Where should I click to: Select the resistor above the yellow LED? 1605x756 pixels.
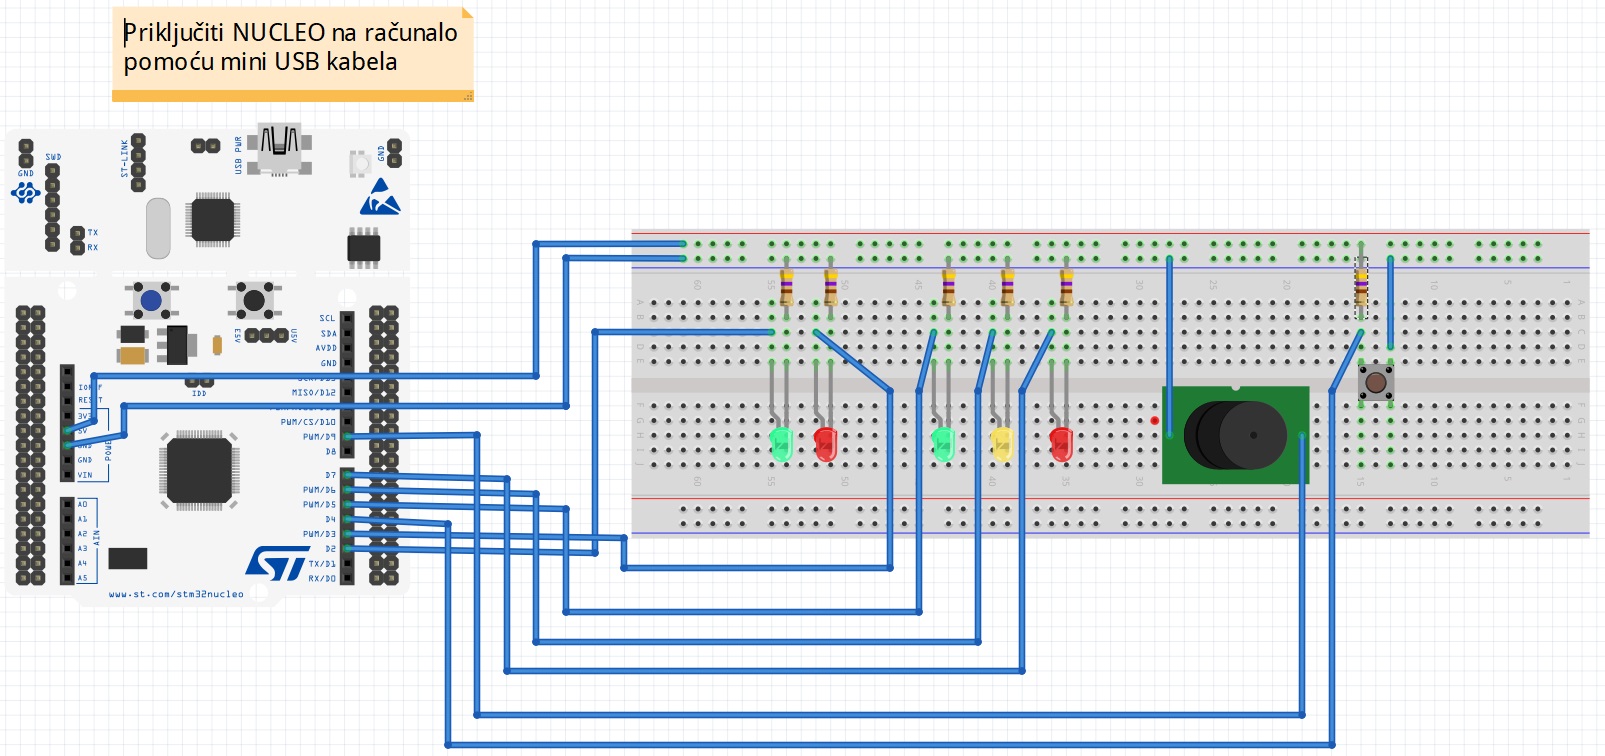pos(1008,287)
